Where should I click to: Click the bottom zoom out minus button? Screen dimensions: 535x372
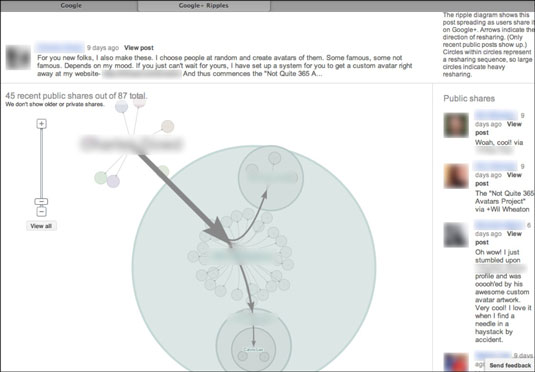point(41,212)
